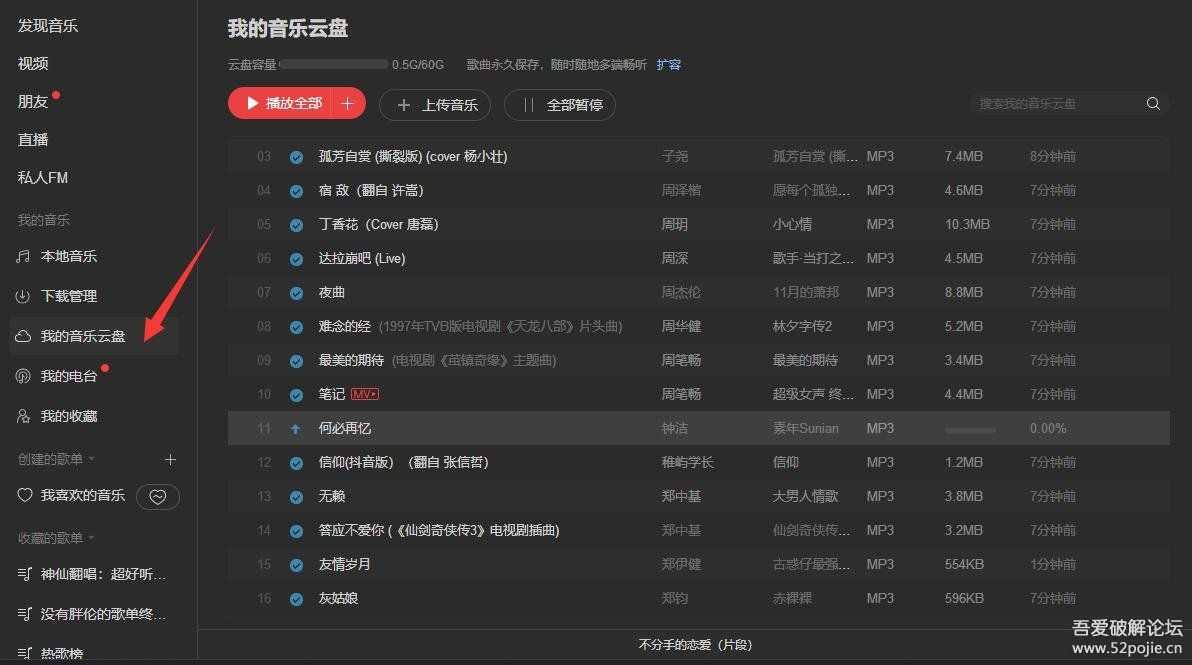Click artist 子尧 in row 03
The height and width of the screenshot is (665, 1192).
coord(674,157)
